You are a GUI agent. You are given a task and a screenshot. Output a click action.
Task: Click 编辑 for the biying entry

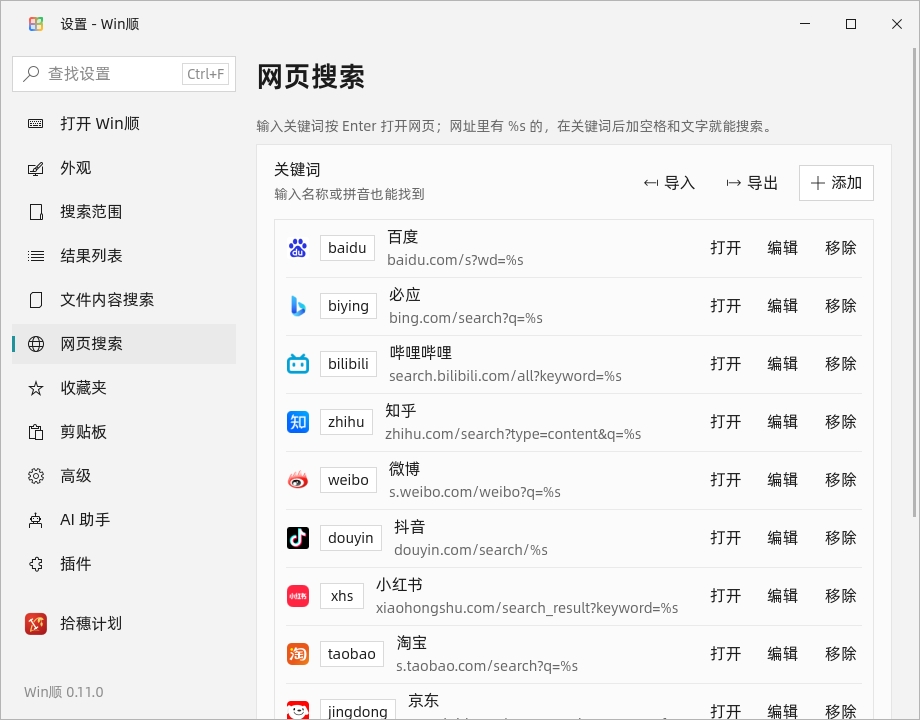point(783,306)
